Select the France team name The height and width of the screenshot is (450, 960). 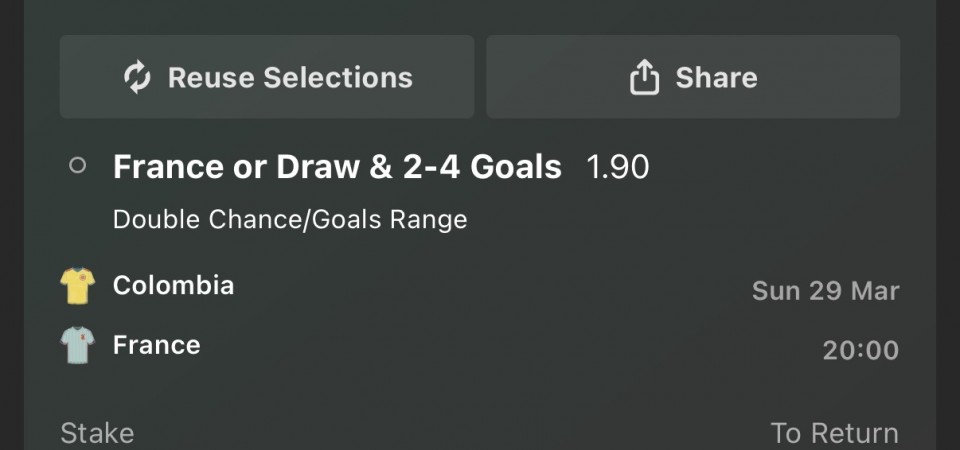click(156, 345)
